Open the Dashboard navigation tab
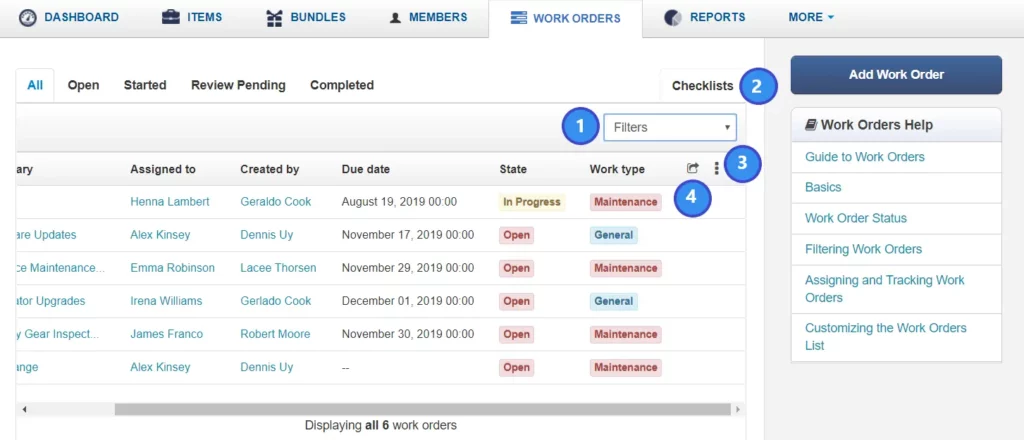Screen dimensions: 1024x440 click(x=69, y=18)
